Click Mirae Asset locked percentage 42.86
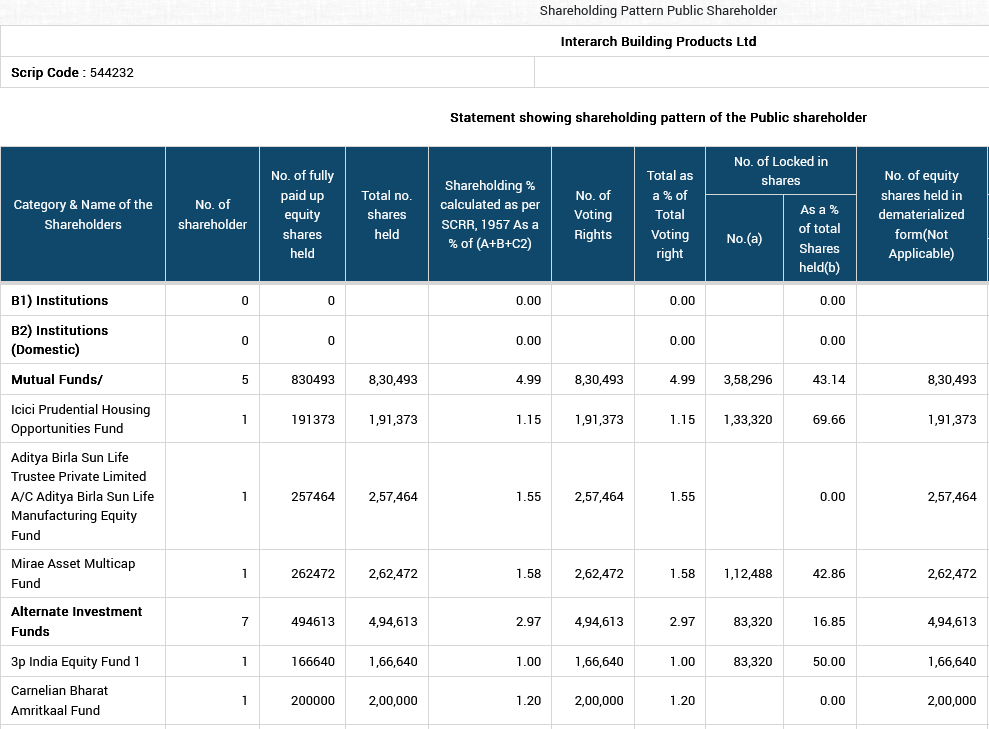The image size is (989, 729). [x=829, y=574]
